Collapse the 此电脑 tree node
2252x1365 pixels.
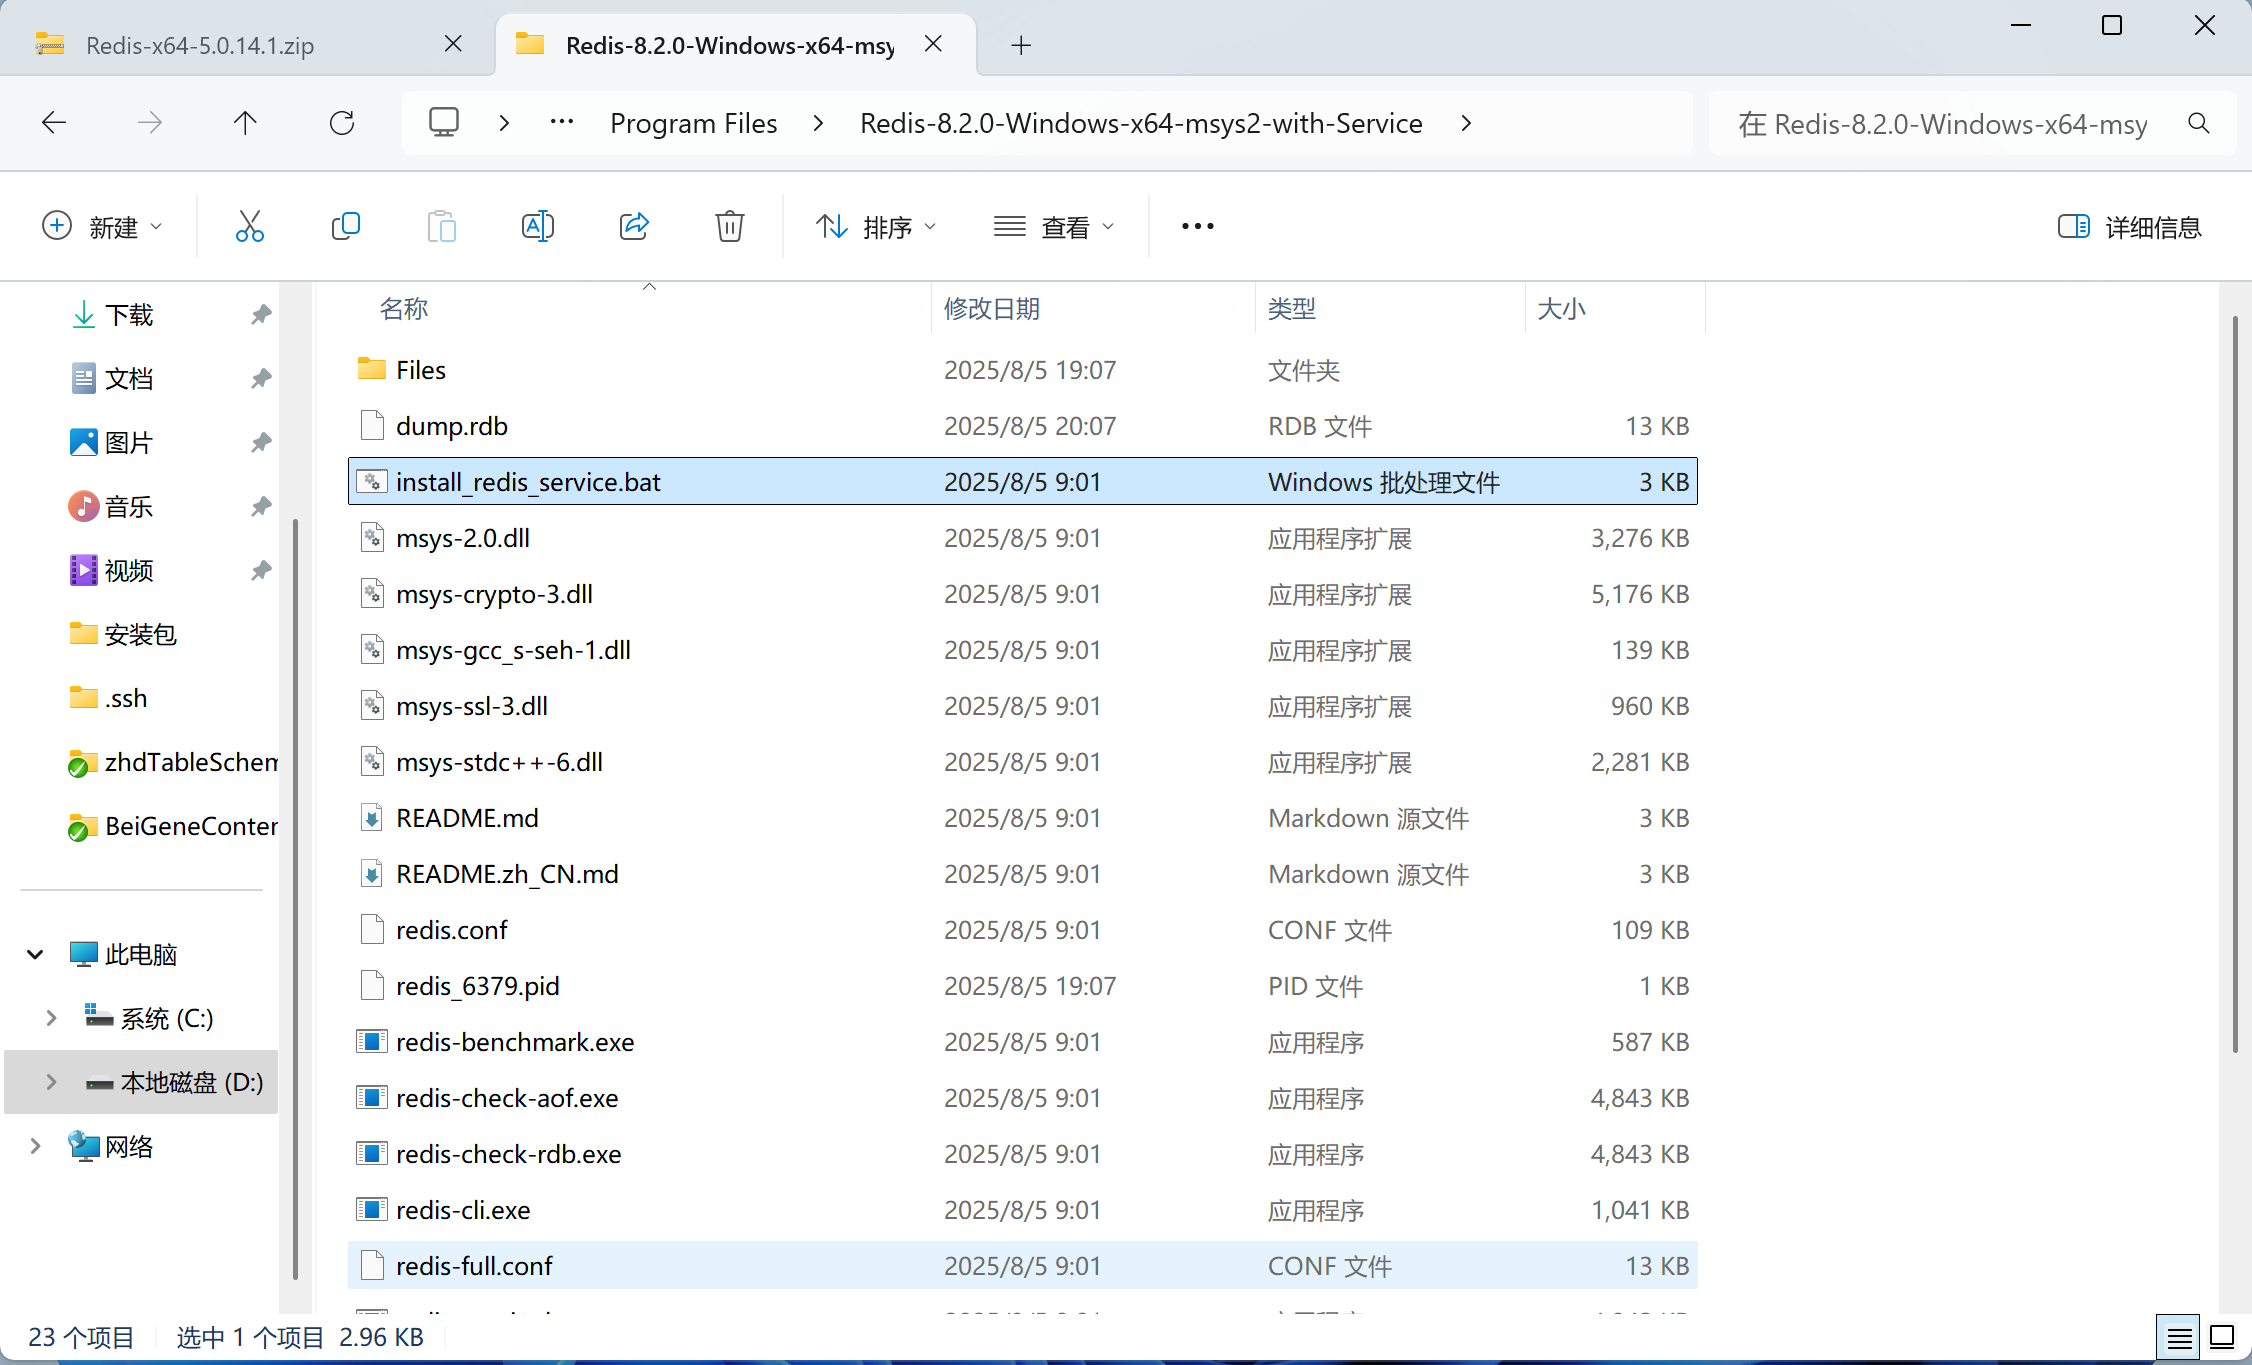35,955
